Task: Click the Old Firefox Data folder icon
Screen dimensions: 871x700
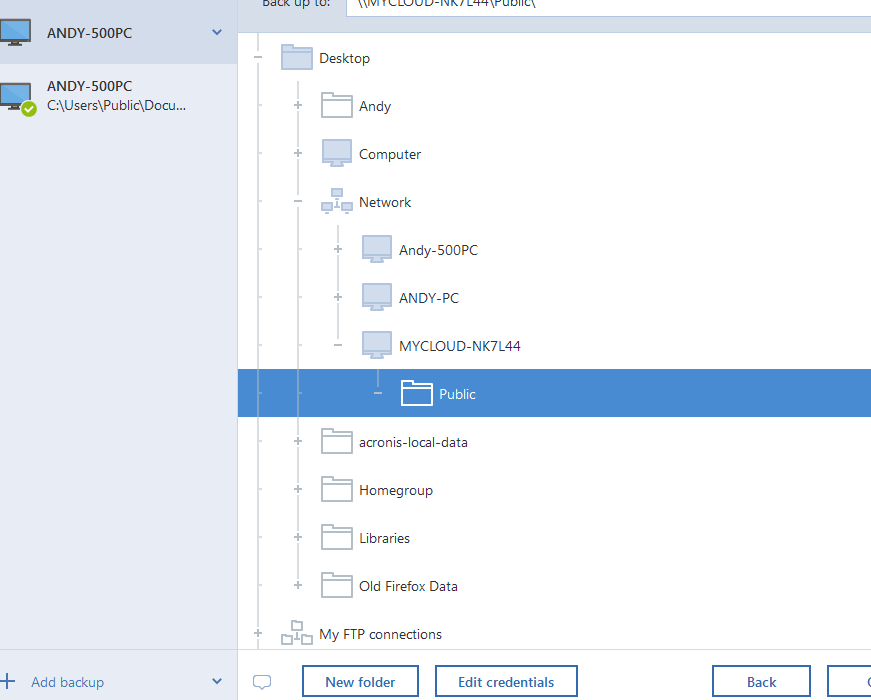Action: pos(337,585)
